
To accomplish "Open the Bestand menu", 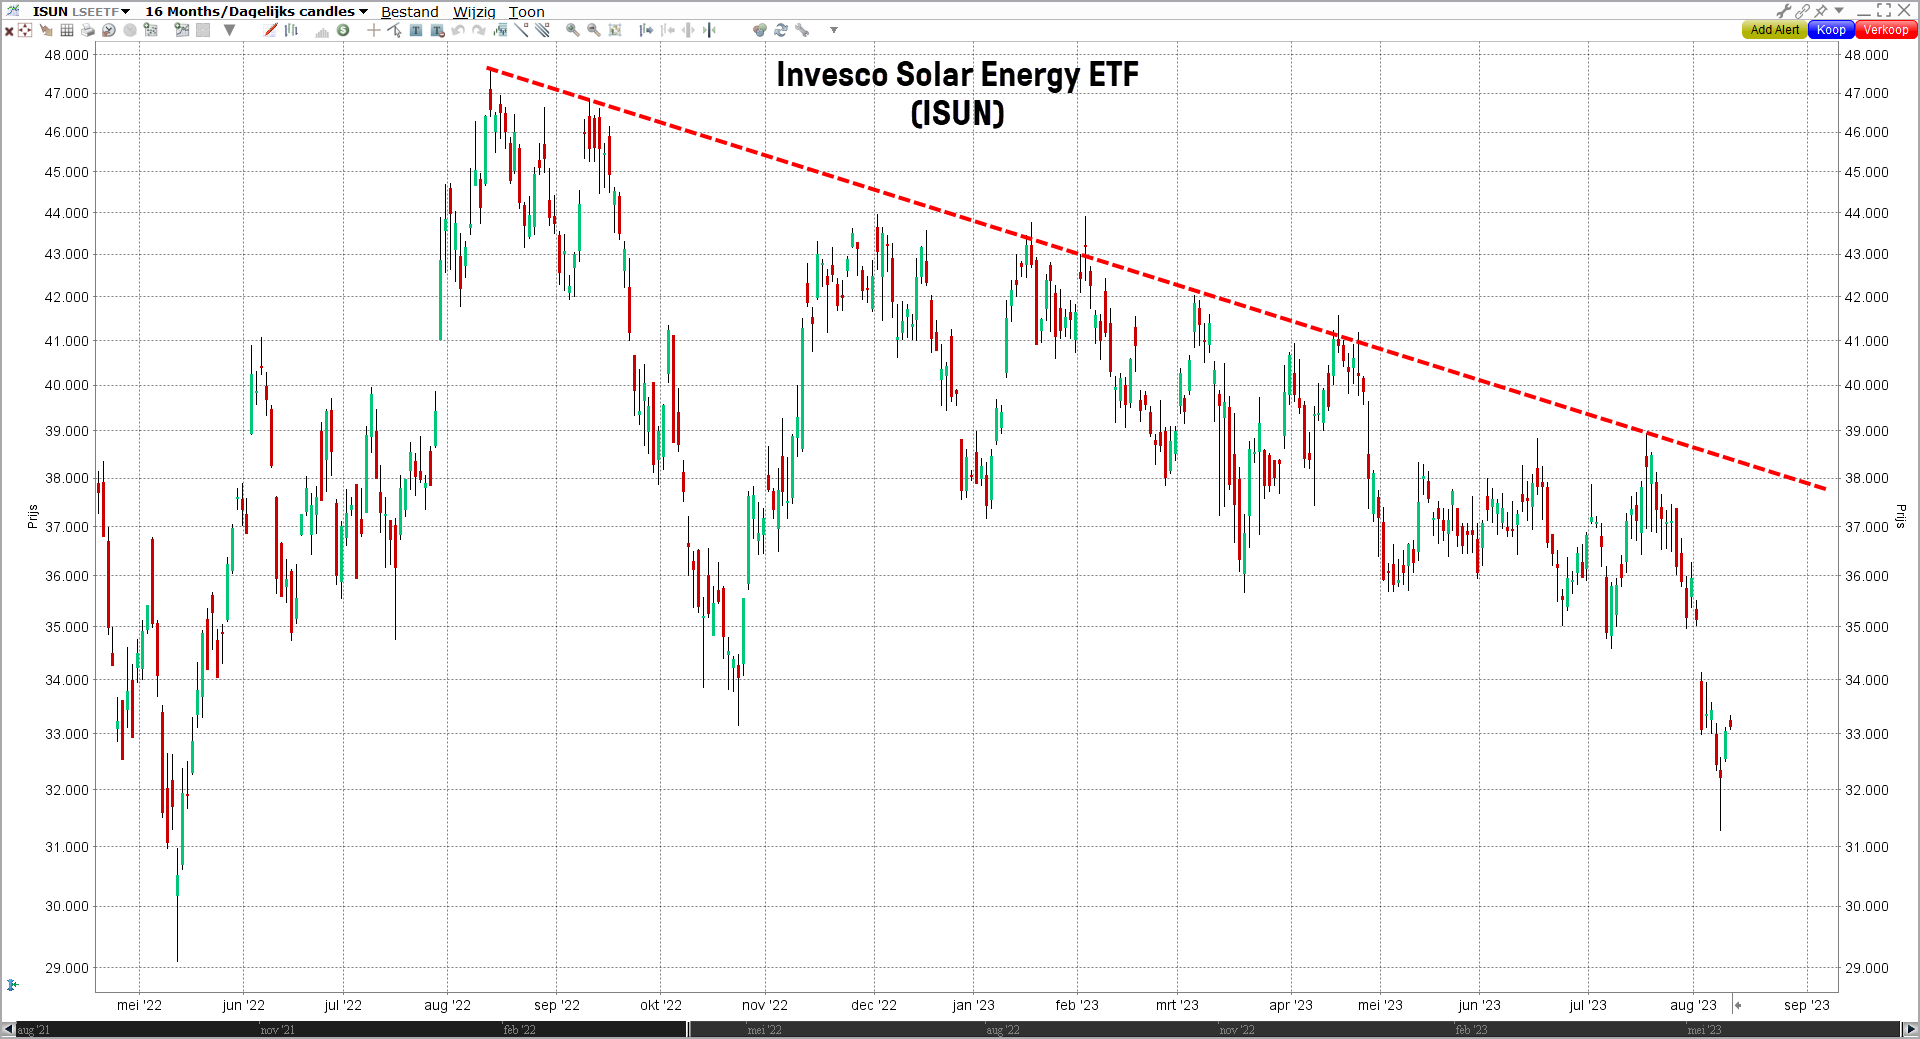I will (x=409, y=12).
